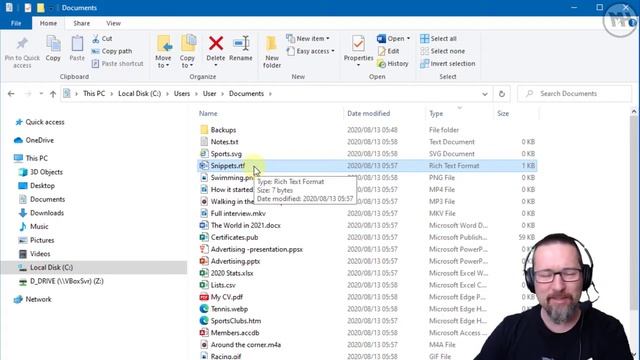Image resolution: width=640 pixels, height=360 pixels.
Task: Open Videos in navigation pane
Action: tap(35, 254)
